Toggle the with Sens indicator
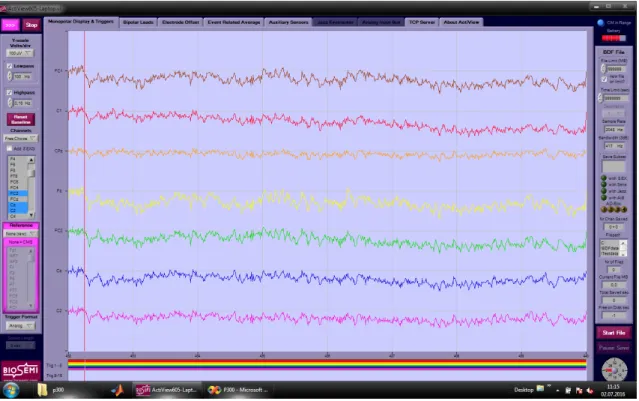The image size is (639, 401). pyautogui.click(x=604, y=185)
